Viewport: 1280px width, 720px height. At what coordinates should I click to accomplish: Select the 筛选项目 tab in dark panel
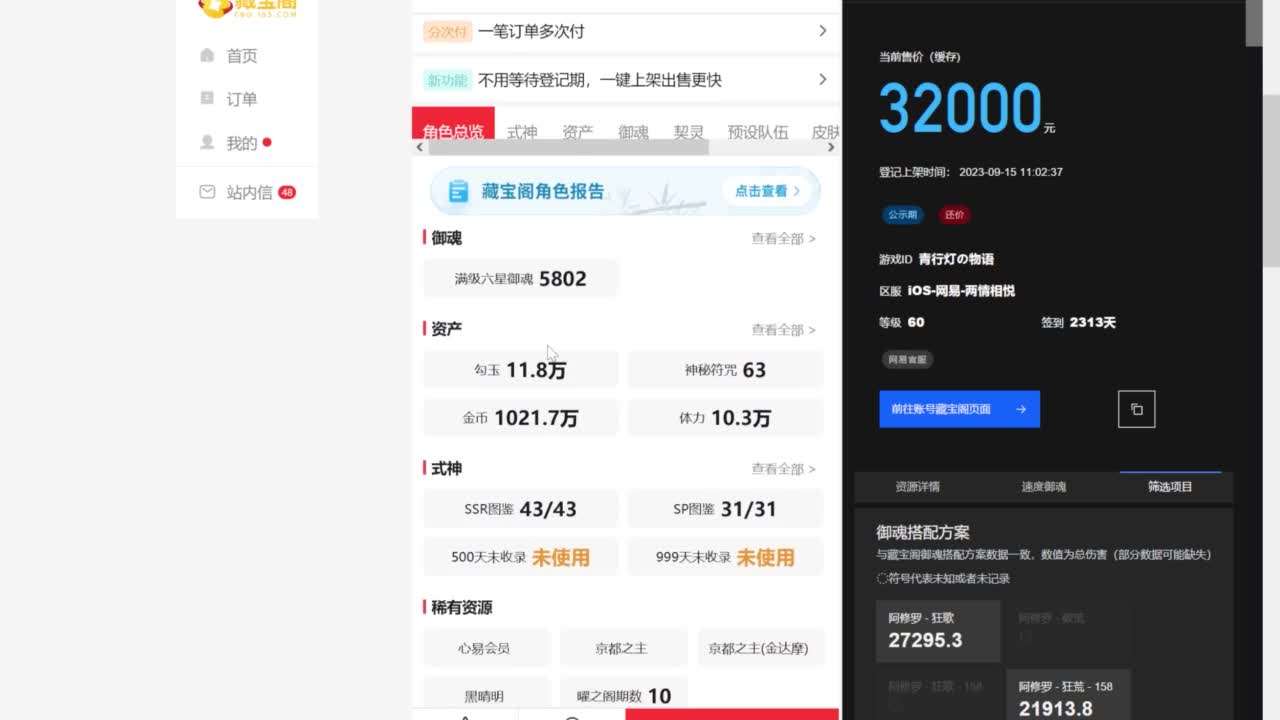(x=1170, y=487)
